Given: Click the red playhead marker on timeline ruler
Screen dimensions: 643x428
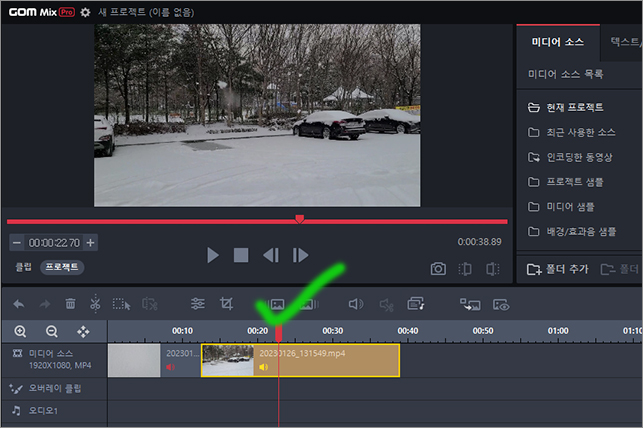Looking at the screenshot, I should pyautogui.click(x=278, y=333).
